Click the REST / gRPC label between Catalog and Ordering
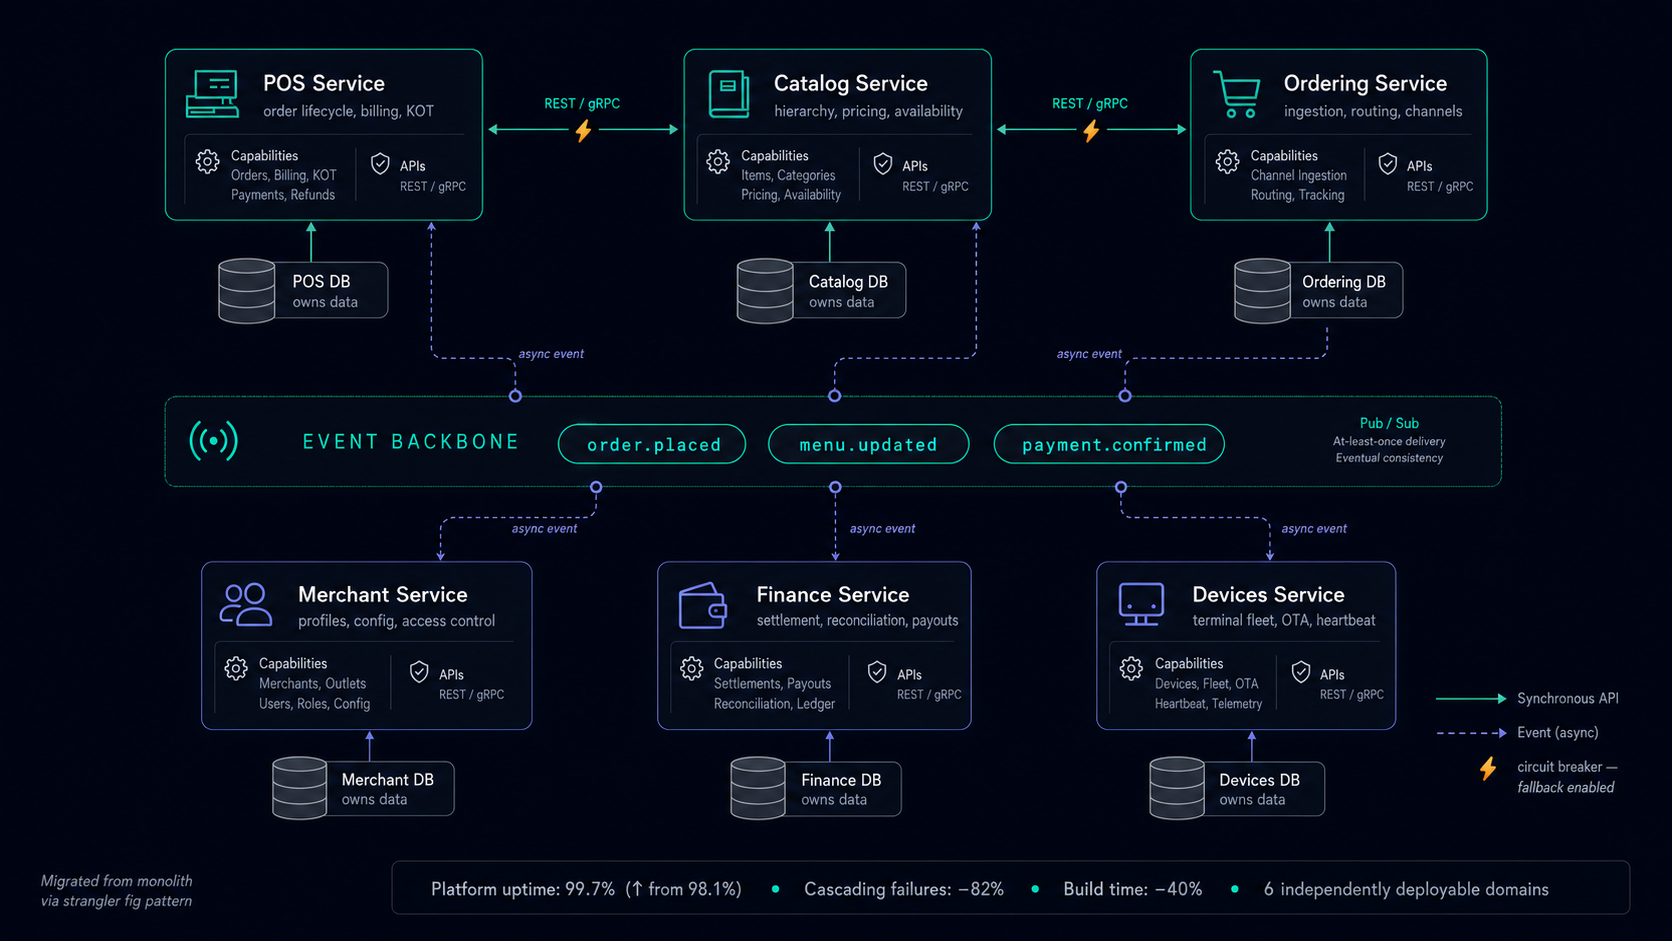The width and height of the screenshot is (1672, 941). 1090,103
